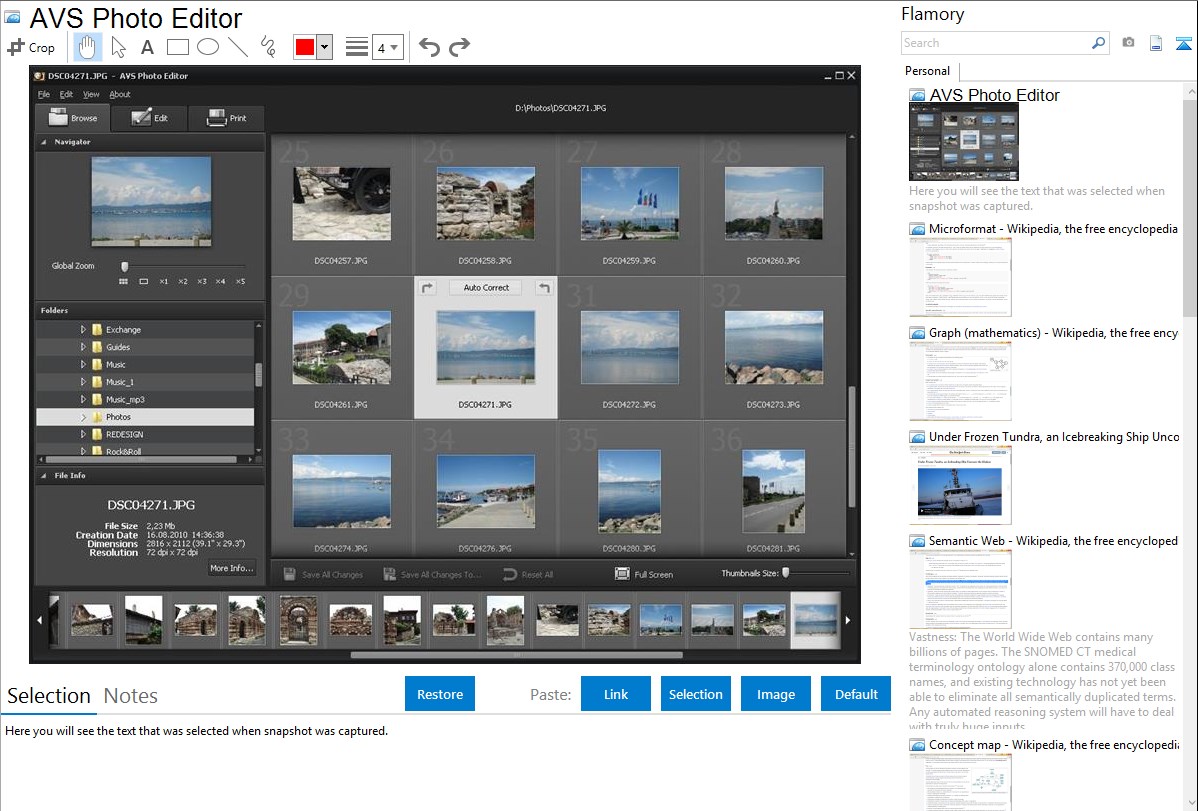This screenshot has width=1198, height=811.
Task: Select the Music_1 folder
Action: pyautogui.click(x=119, y=382)
